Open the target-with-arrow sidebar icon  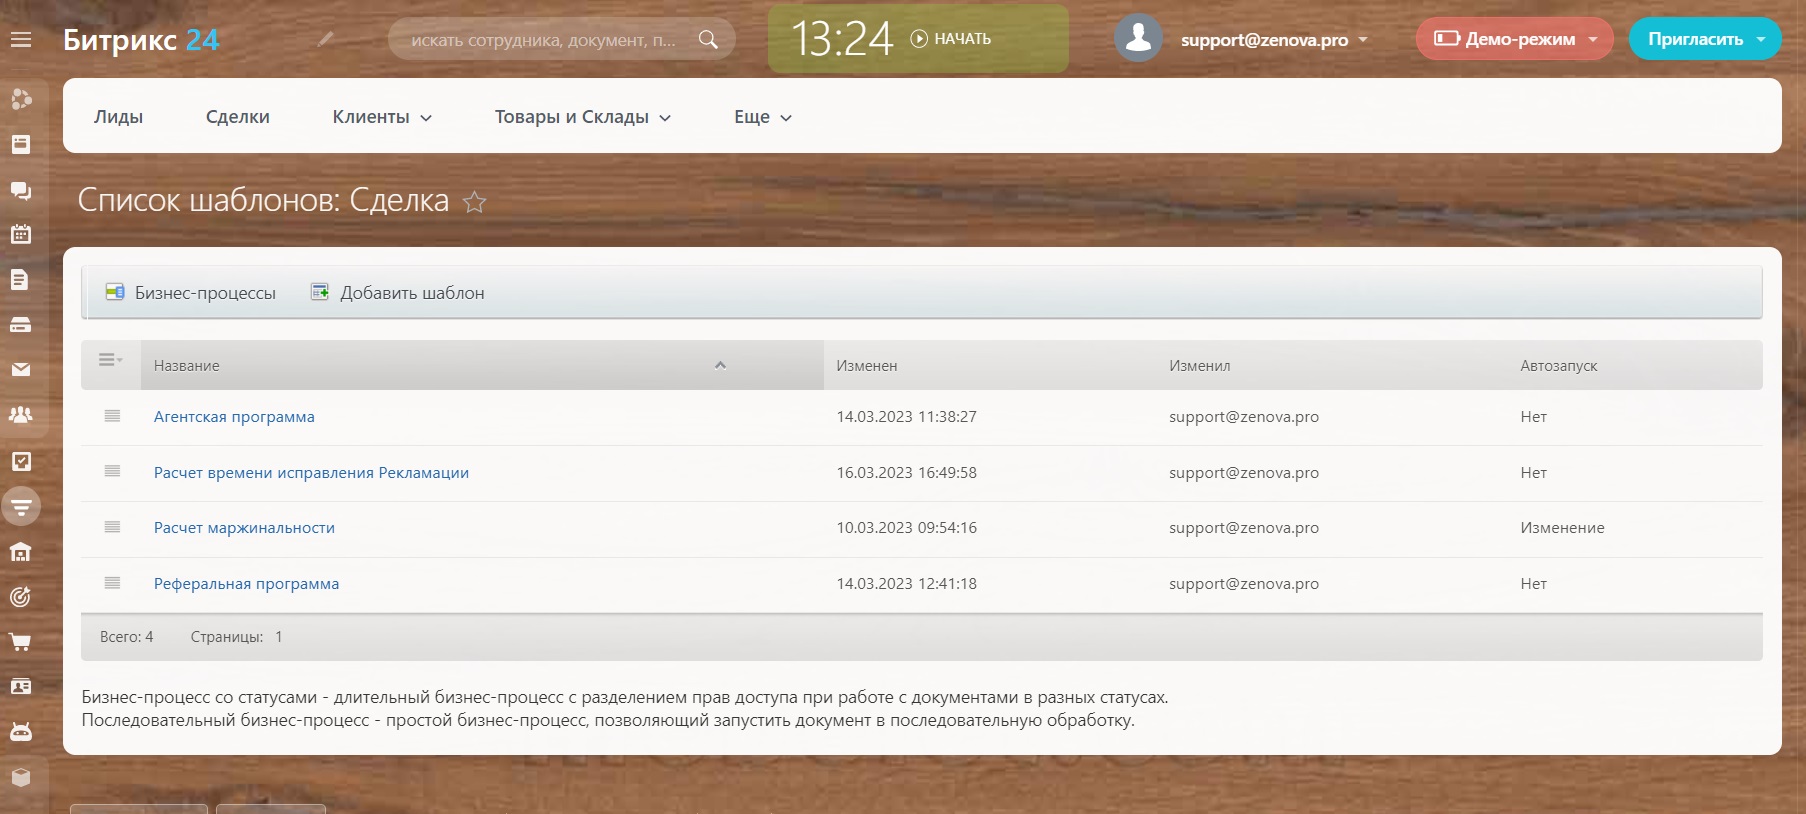[x=21, y=597]
